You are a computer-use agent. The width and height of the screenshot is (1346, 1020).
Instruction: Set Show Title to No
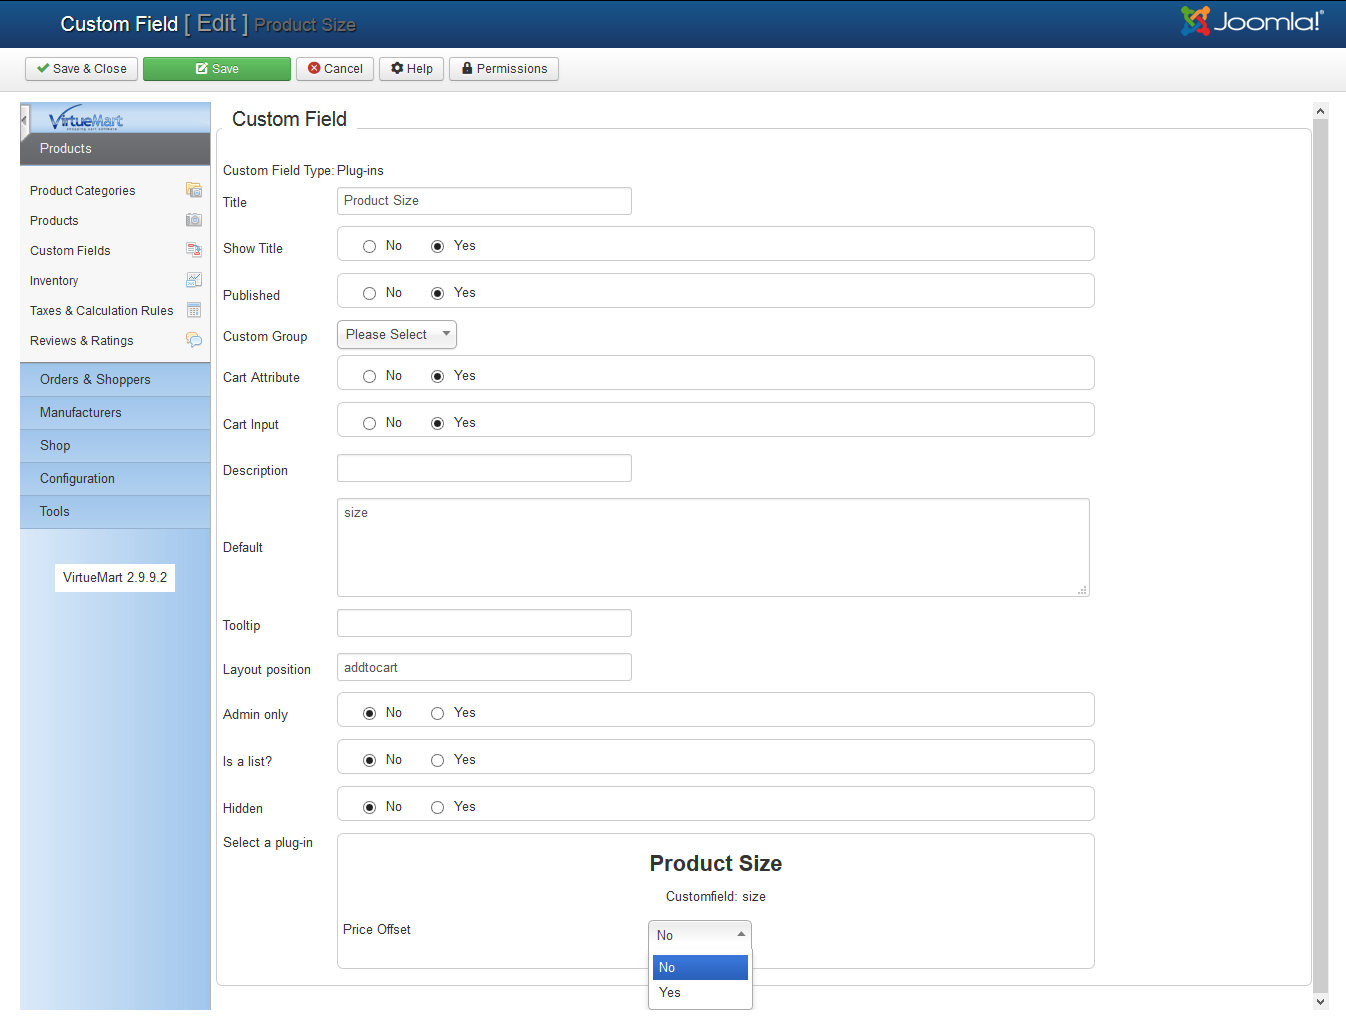click(x=370, y=246)
